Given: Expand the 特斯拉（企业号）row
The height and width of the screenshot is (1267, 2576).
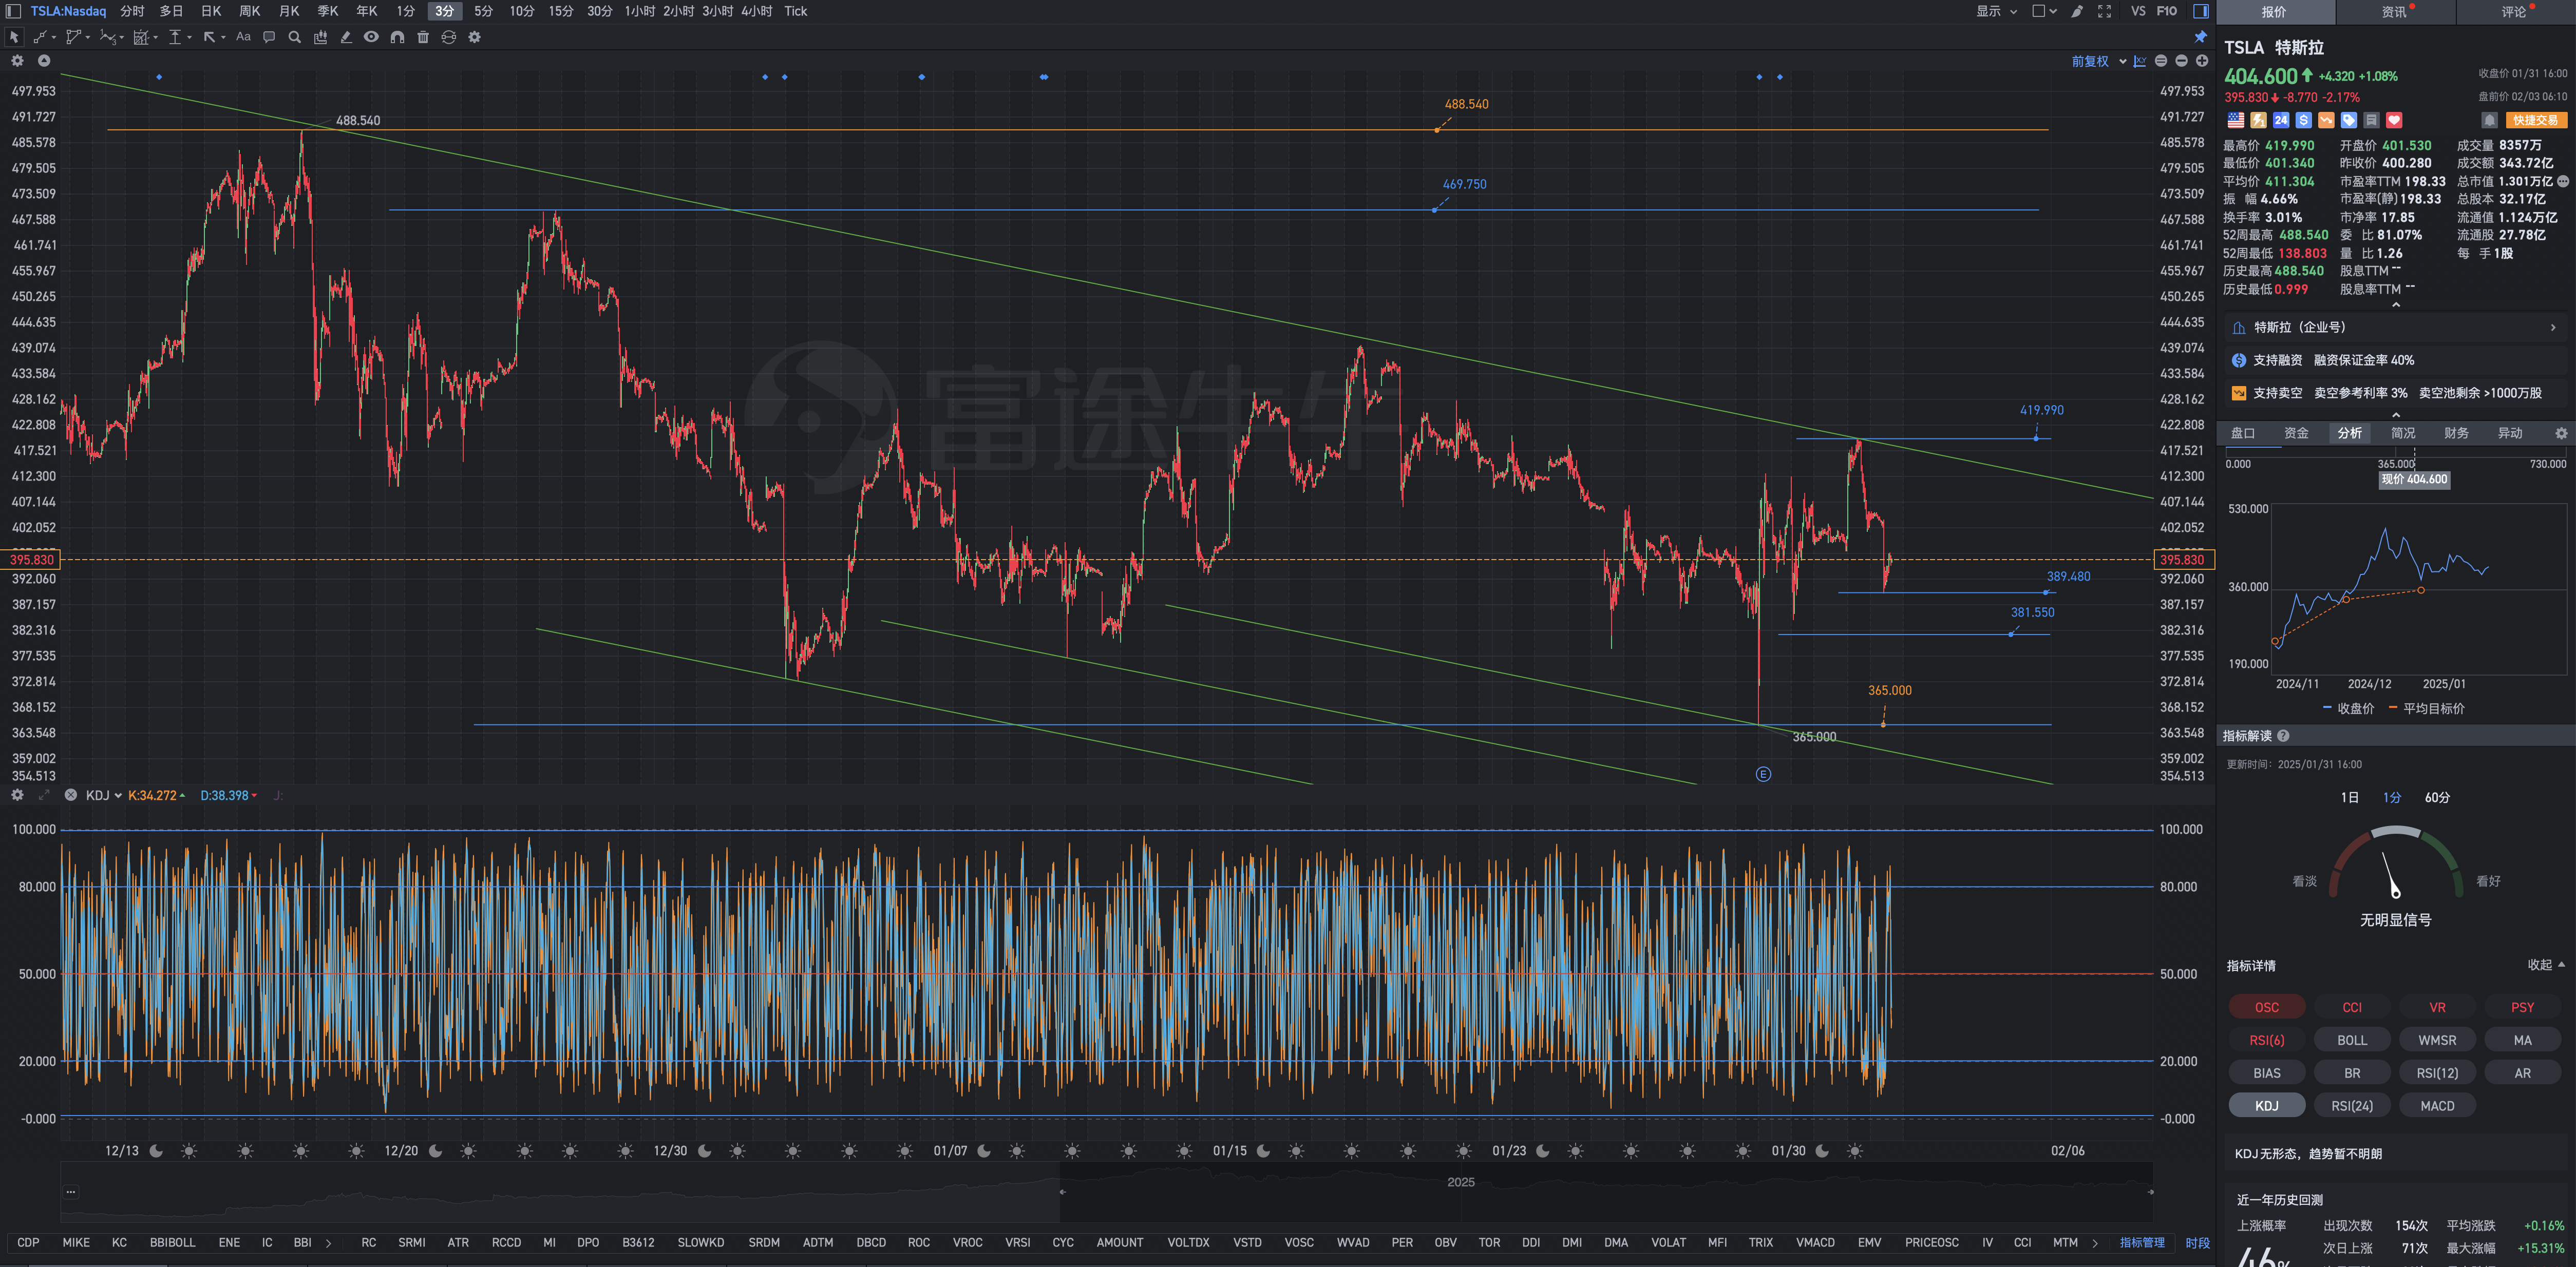Looking at the screenshot, I should coord(2395,327).
